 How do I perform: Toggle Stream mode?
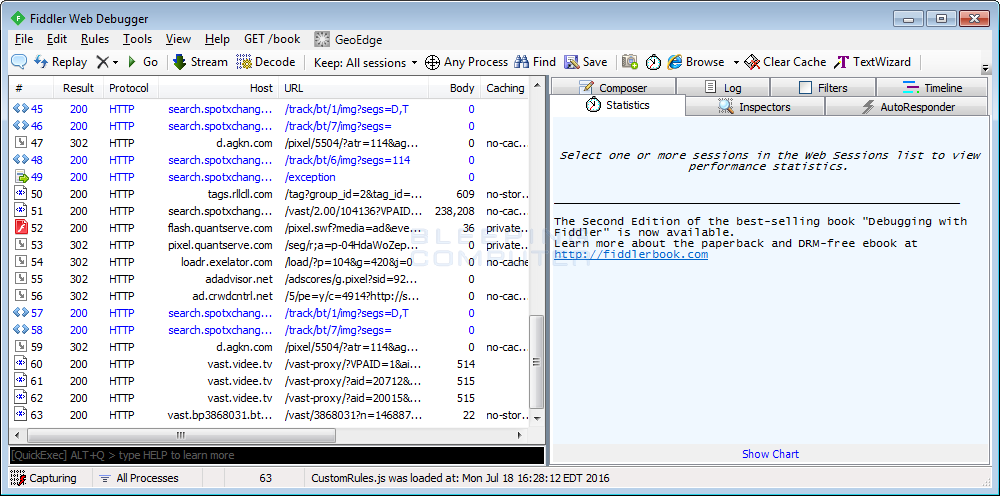pyautogui.click(x=200, y=62)
